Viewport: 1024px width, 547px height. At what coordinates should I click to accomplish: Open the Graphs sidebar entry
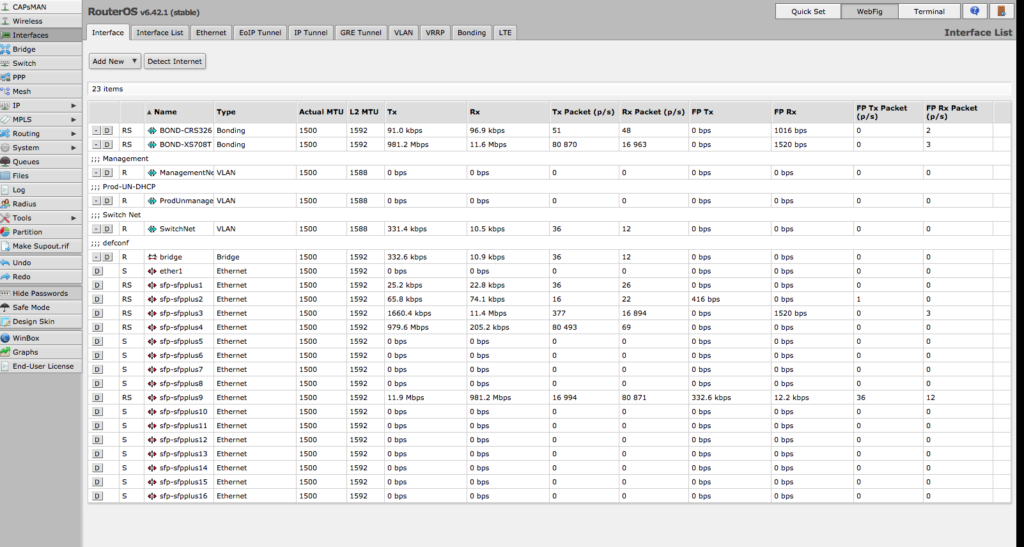coord(25,352)
